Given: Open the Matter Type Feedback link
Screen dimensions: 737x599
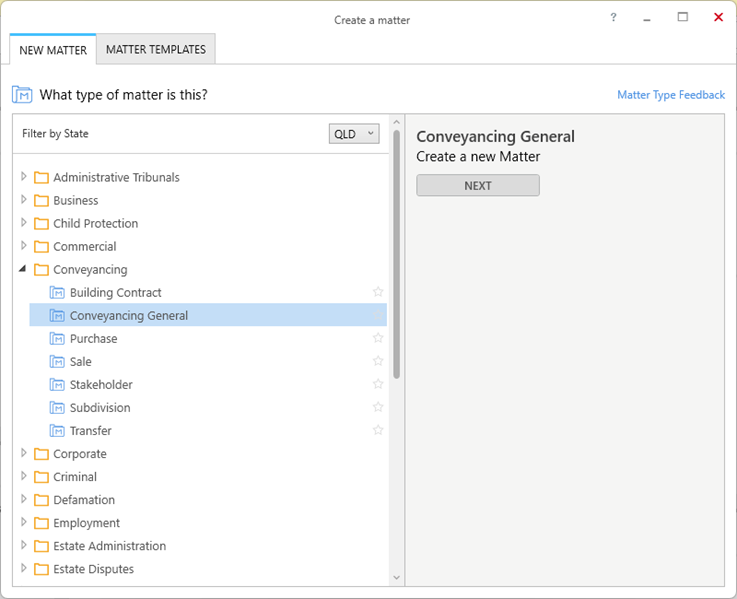Looking at the screenshot, I should 671,95.
